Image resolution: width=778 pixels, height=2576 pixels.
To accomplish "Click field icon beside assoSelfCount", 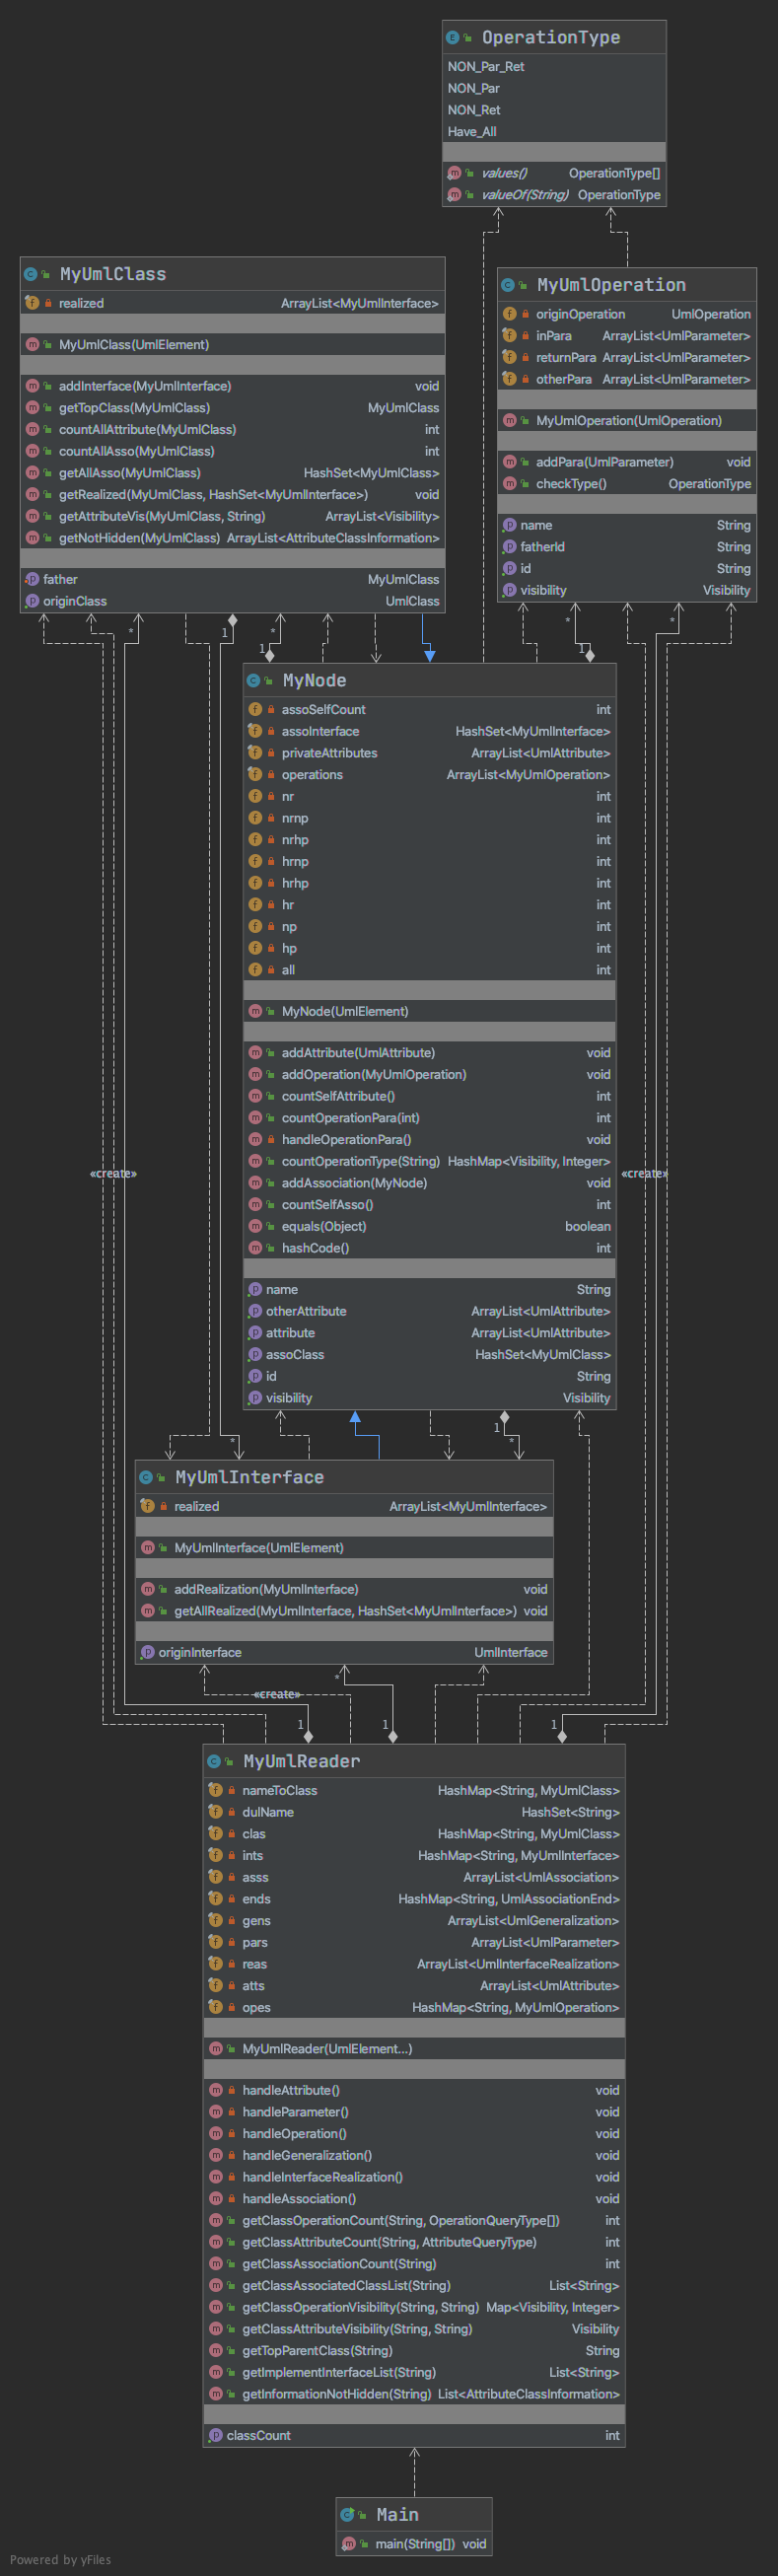I will click(x=255, y=709).
